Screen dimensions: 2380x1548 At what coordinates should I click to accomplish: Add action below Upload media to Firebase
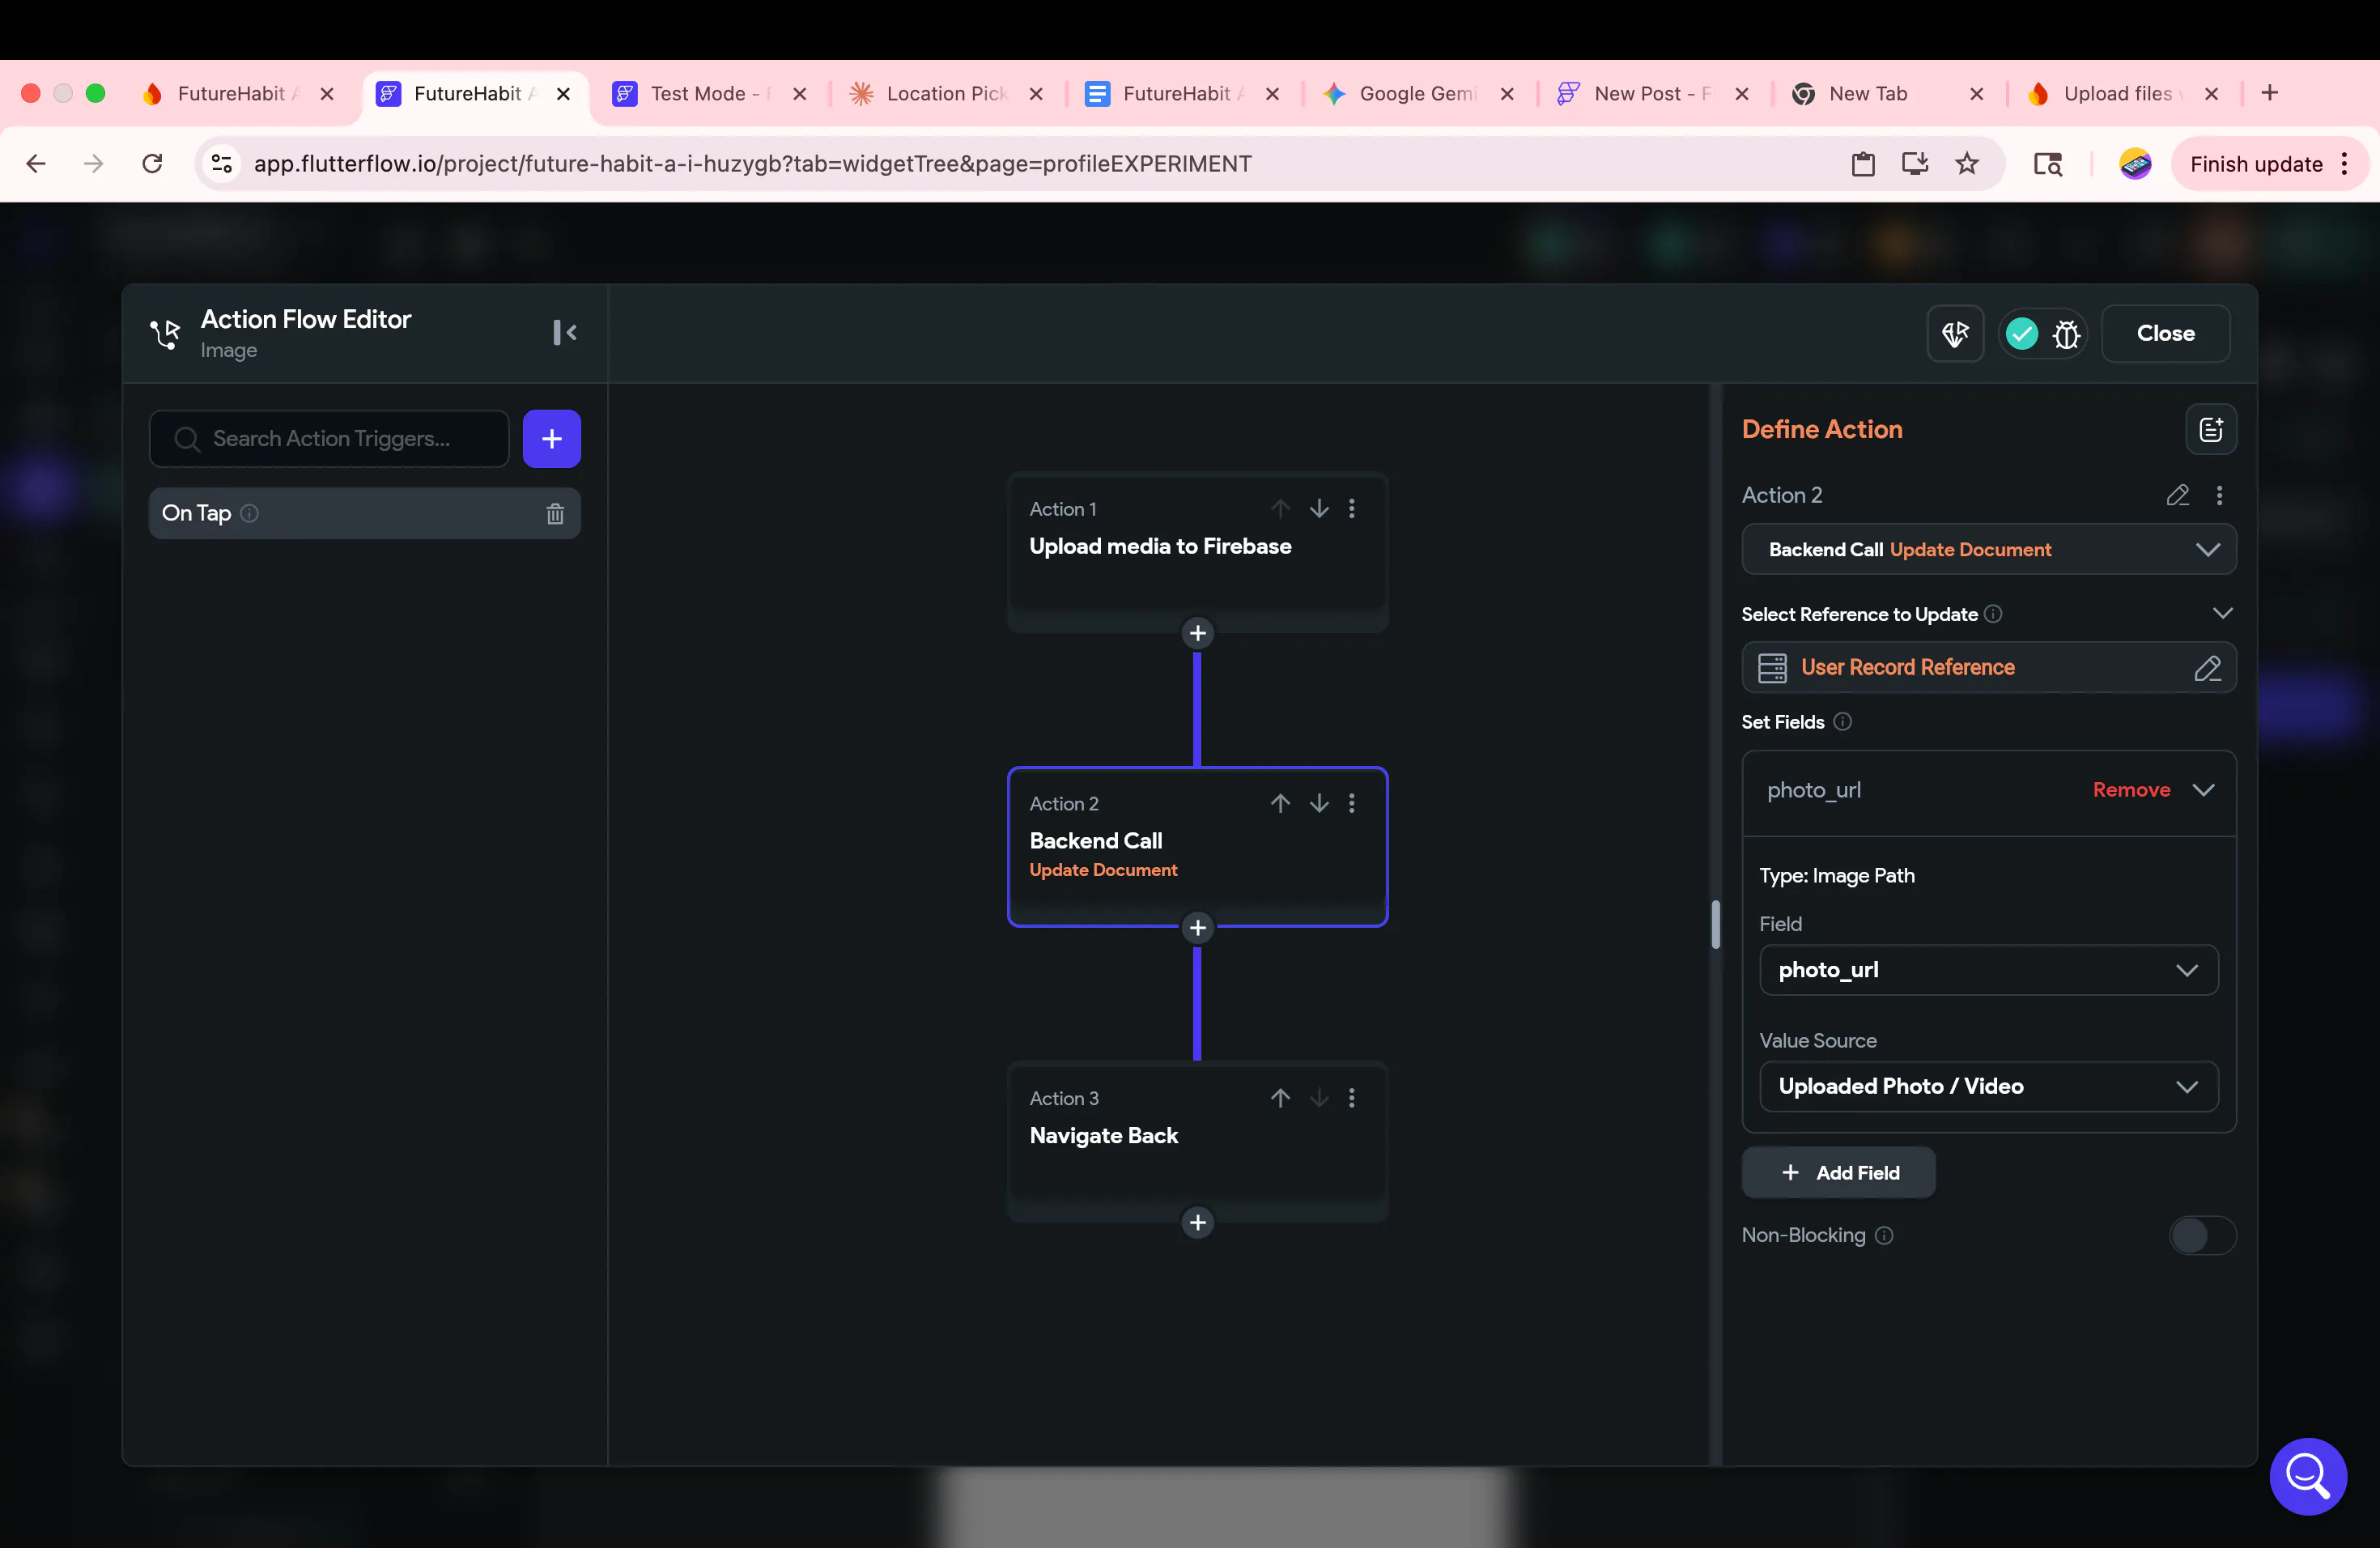tap(1197, 633)
